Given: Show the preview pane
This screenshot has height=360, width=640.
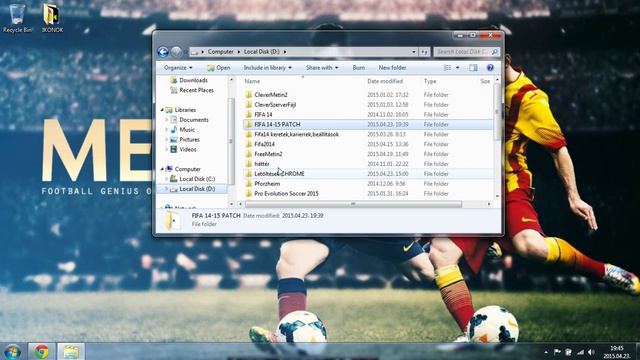Looking at the screenshot, I should 473,68.
